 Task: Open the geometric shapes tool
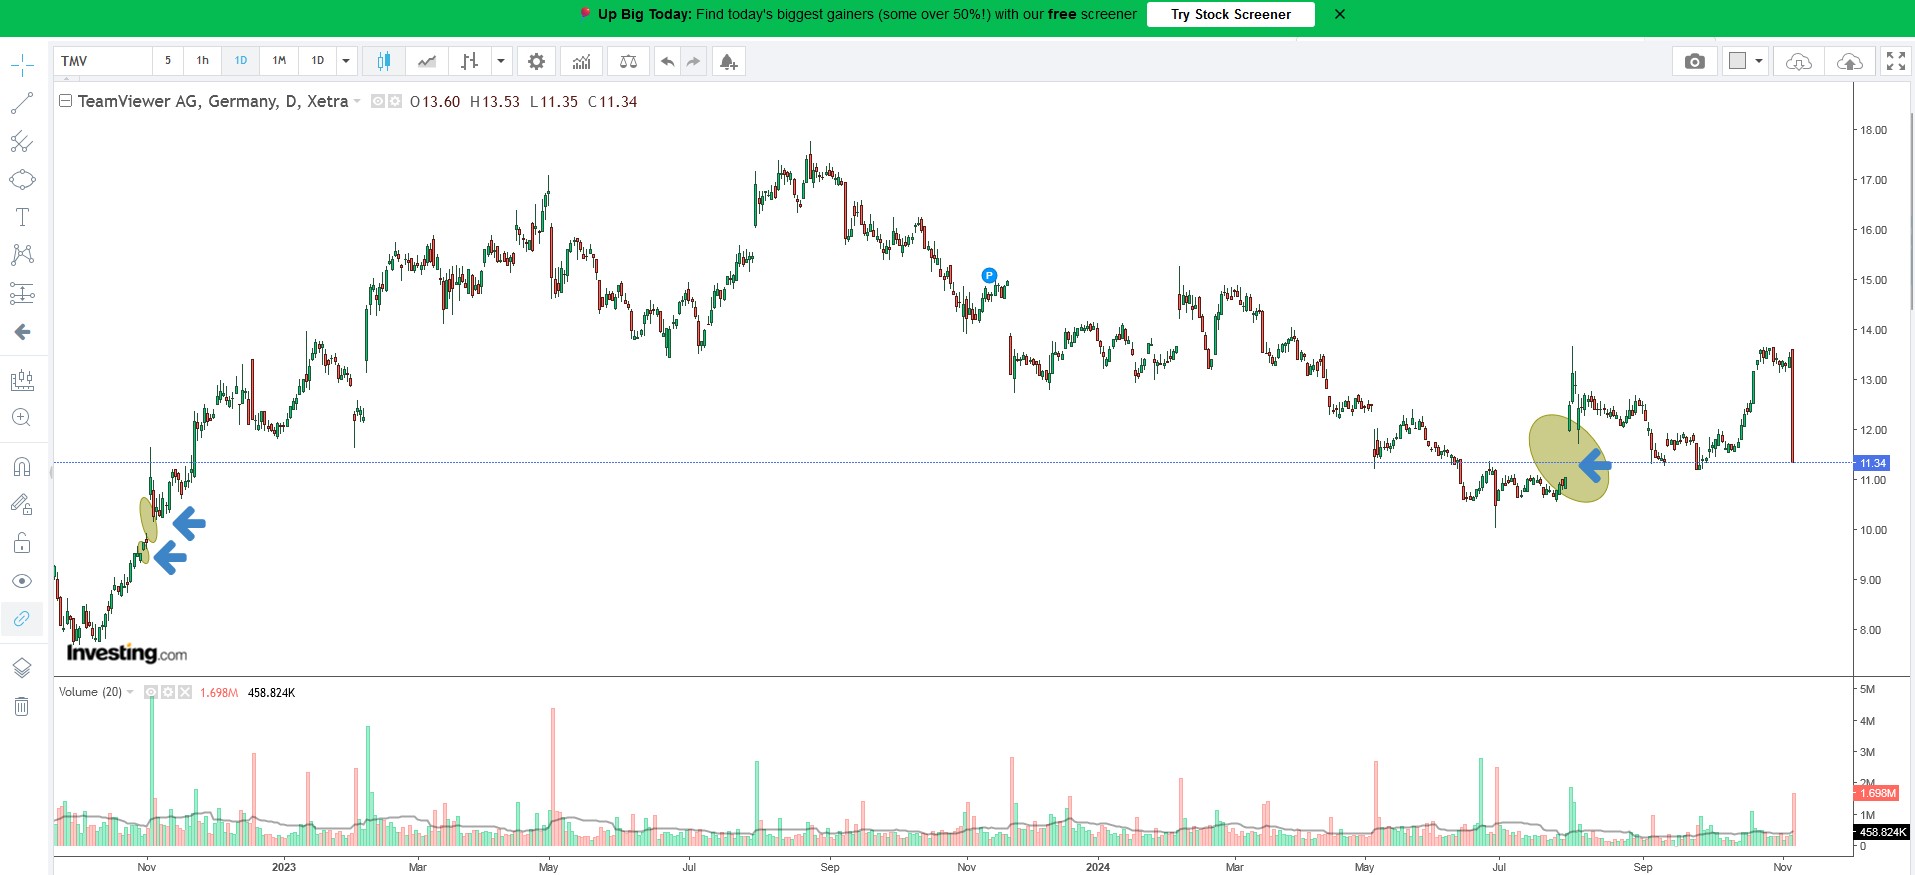coord(22,180)
